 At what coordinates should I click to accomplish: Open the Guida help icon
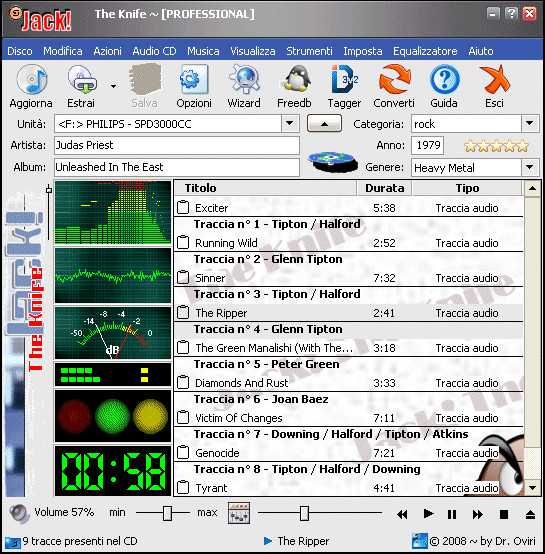click(444, 79)
